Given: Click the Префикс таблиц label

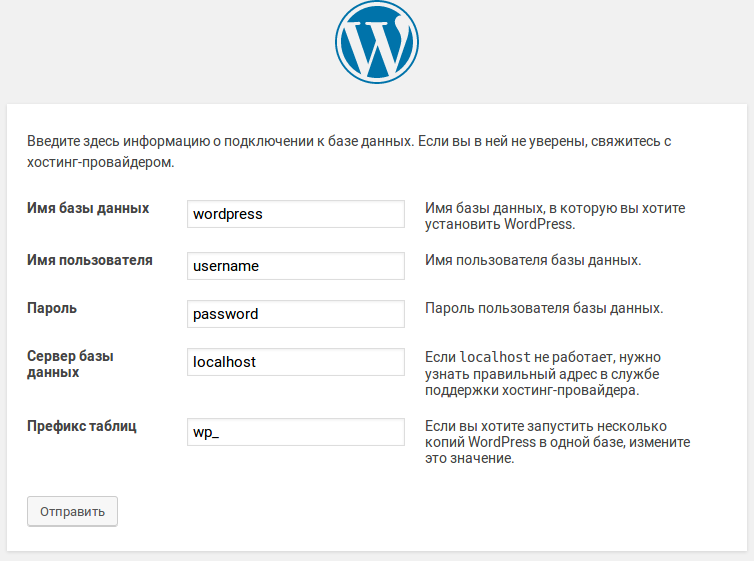Looking at the screenshot, I should 82,426.
